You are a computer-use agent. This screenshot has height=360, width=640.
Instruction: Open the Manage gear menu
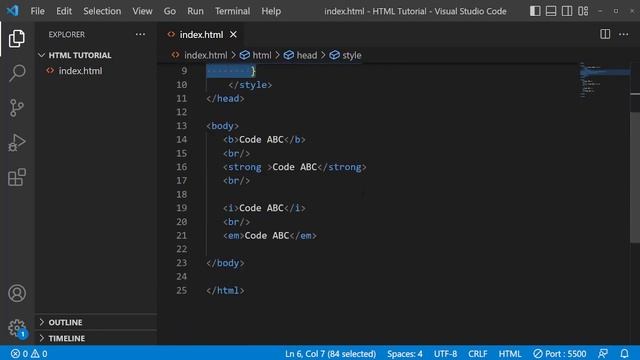coord(17,328)
